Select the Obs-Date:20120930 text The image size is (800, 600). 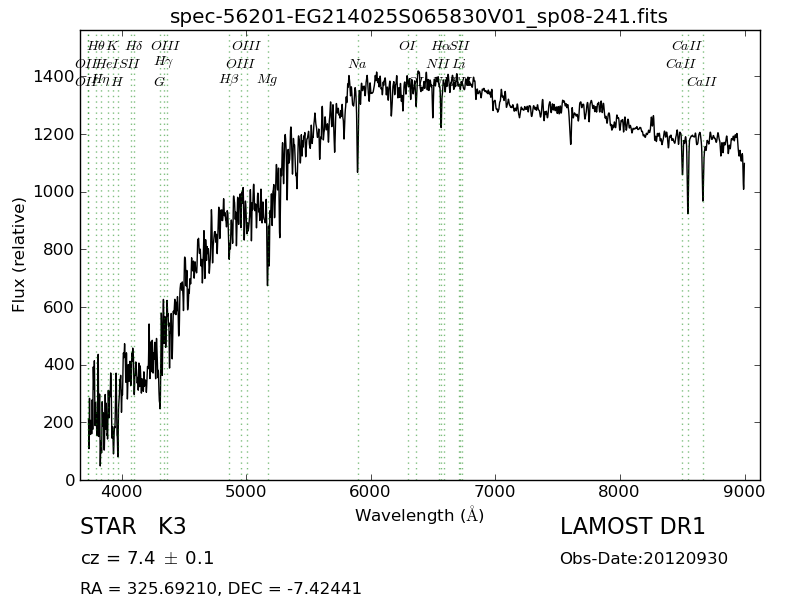[644, 558]
